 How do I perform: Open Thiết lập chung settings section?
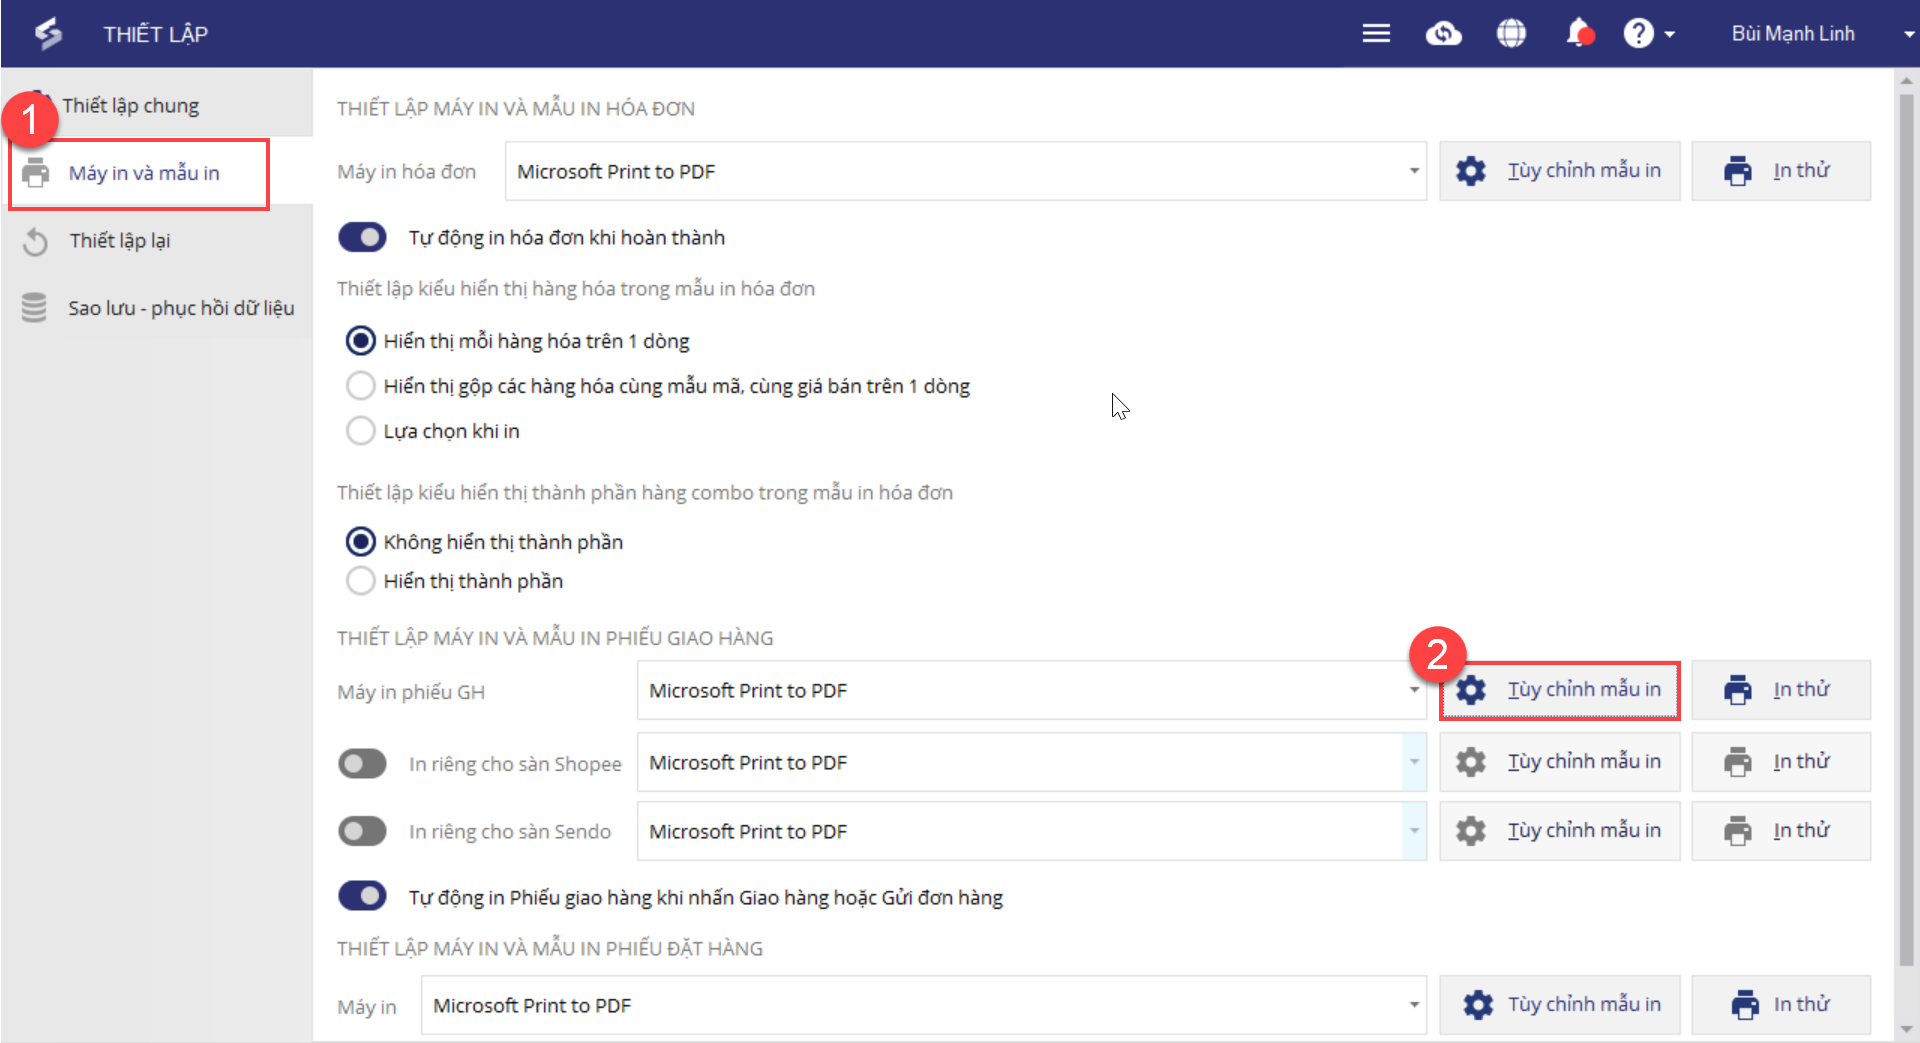coord(157,104)
